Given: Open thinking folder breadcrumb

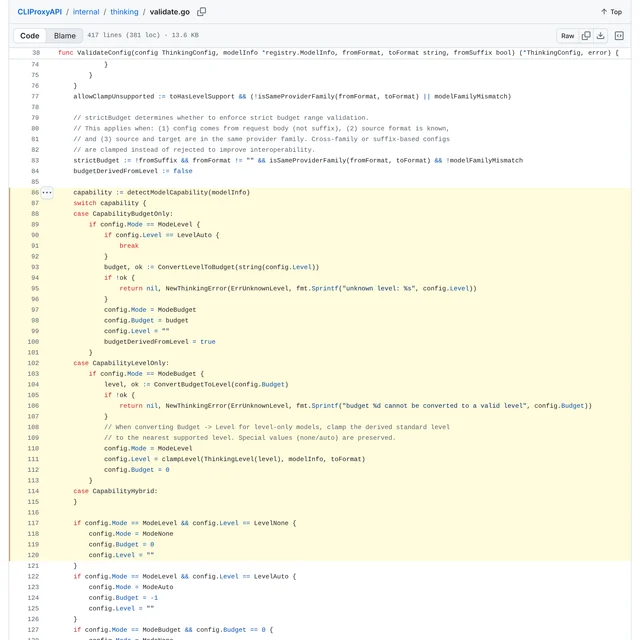Looking at the screenshot, I should coord(124,12).
